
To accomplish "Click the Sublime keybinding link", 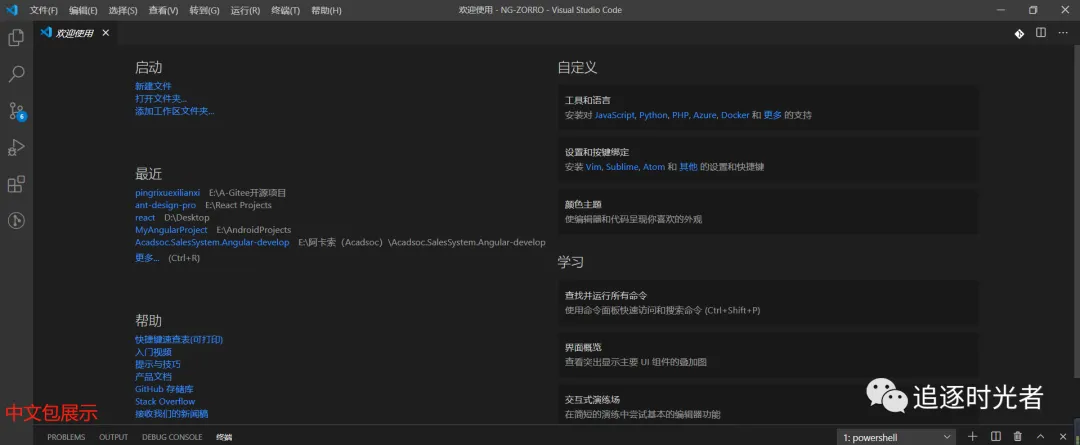I will (x=622, y=167).
